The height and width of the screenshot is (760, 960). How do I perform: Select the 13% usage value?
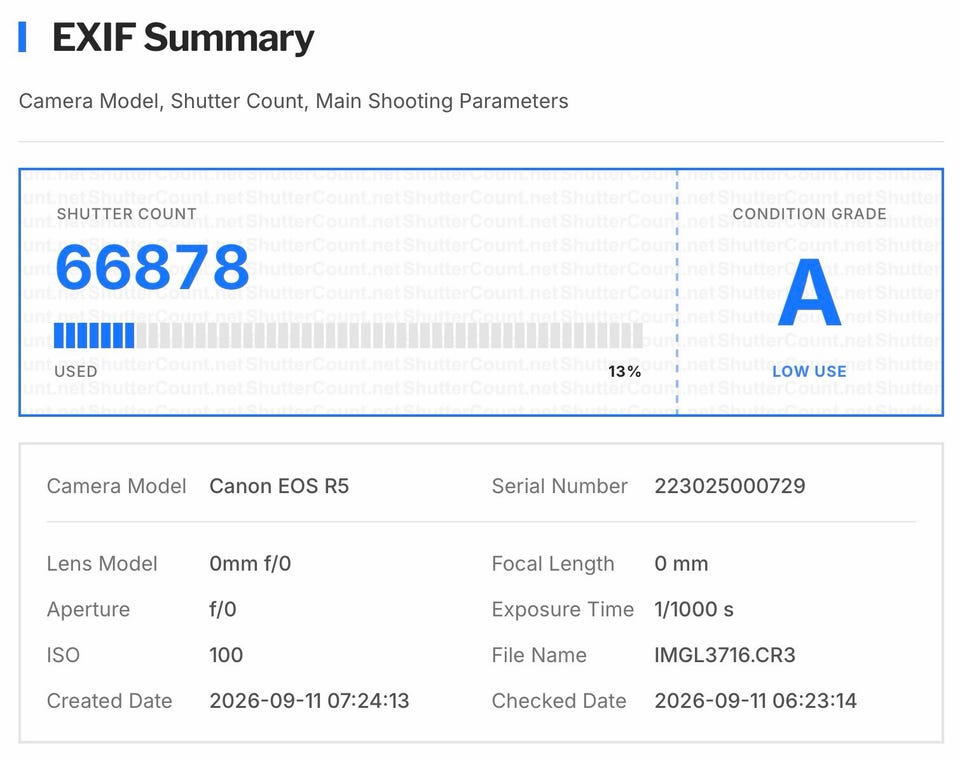tap(624, 371)
